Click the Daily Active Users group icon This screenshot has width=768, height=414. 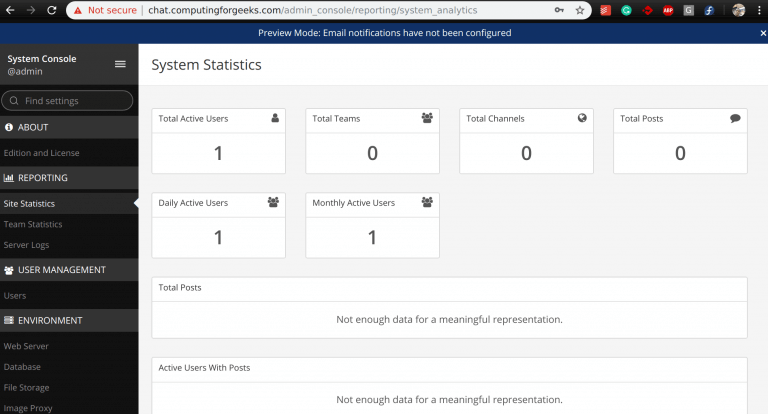click(274, 202)
